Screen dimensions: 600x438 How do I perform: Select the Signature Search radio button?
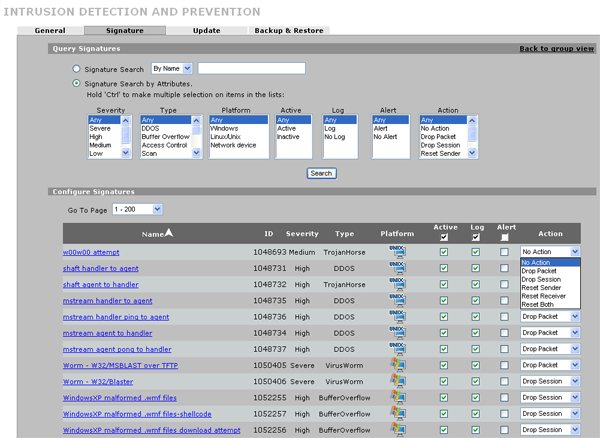click(77, 69)
